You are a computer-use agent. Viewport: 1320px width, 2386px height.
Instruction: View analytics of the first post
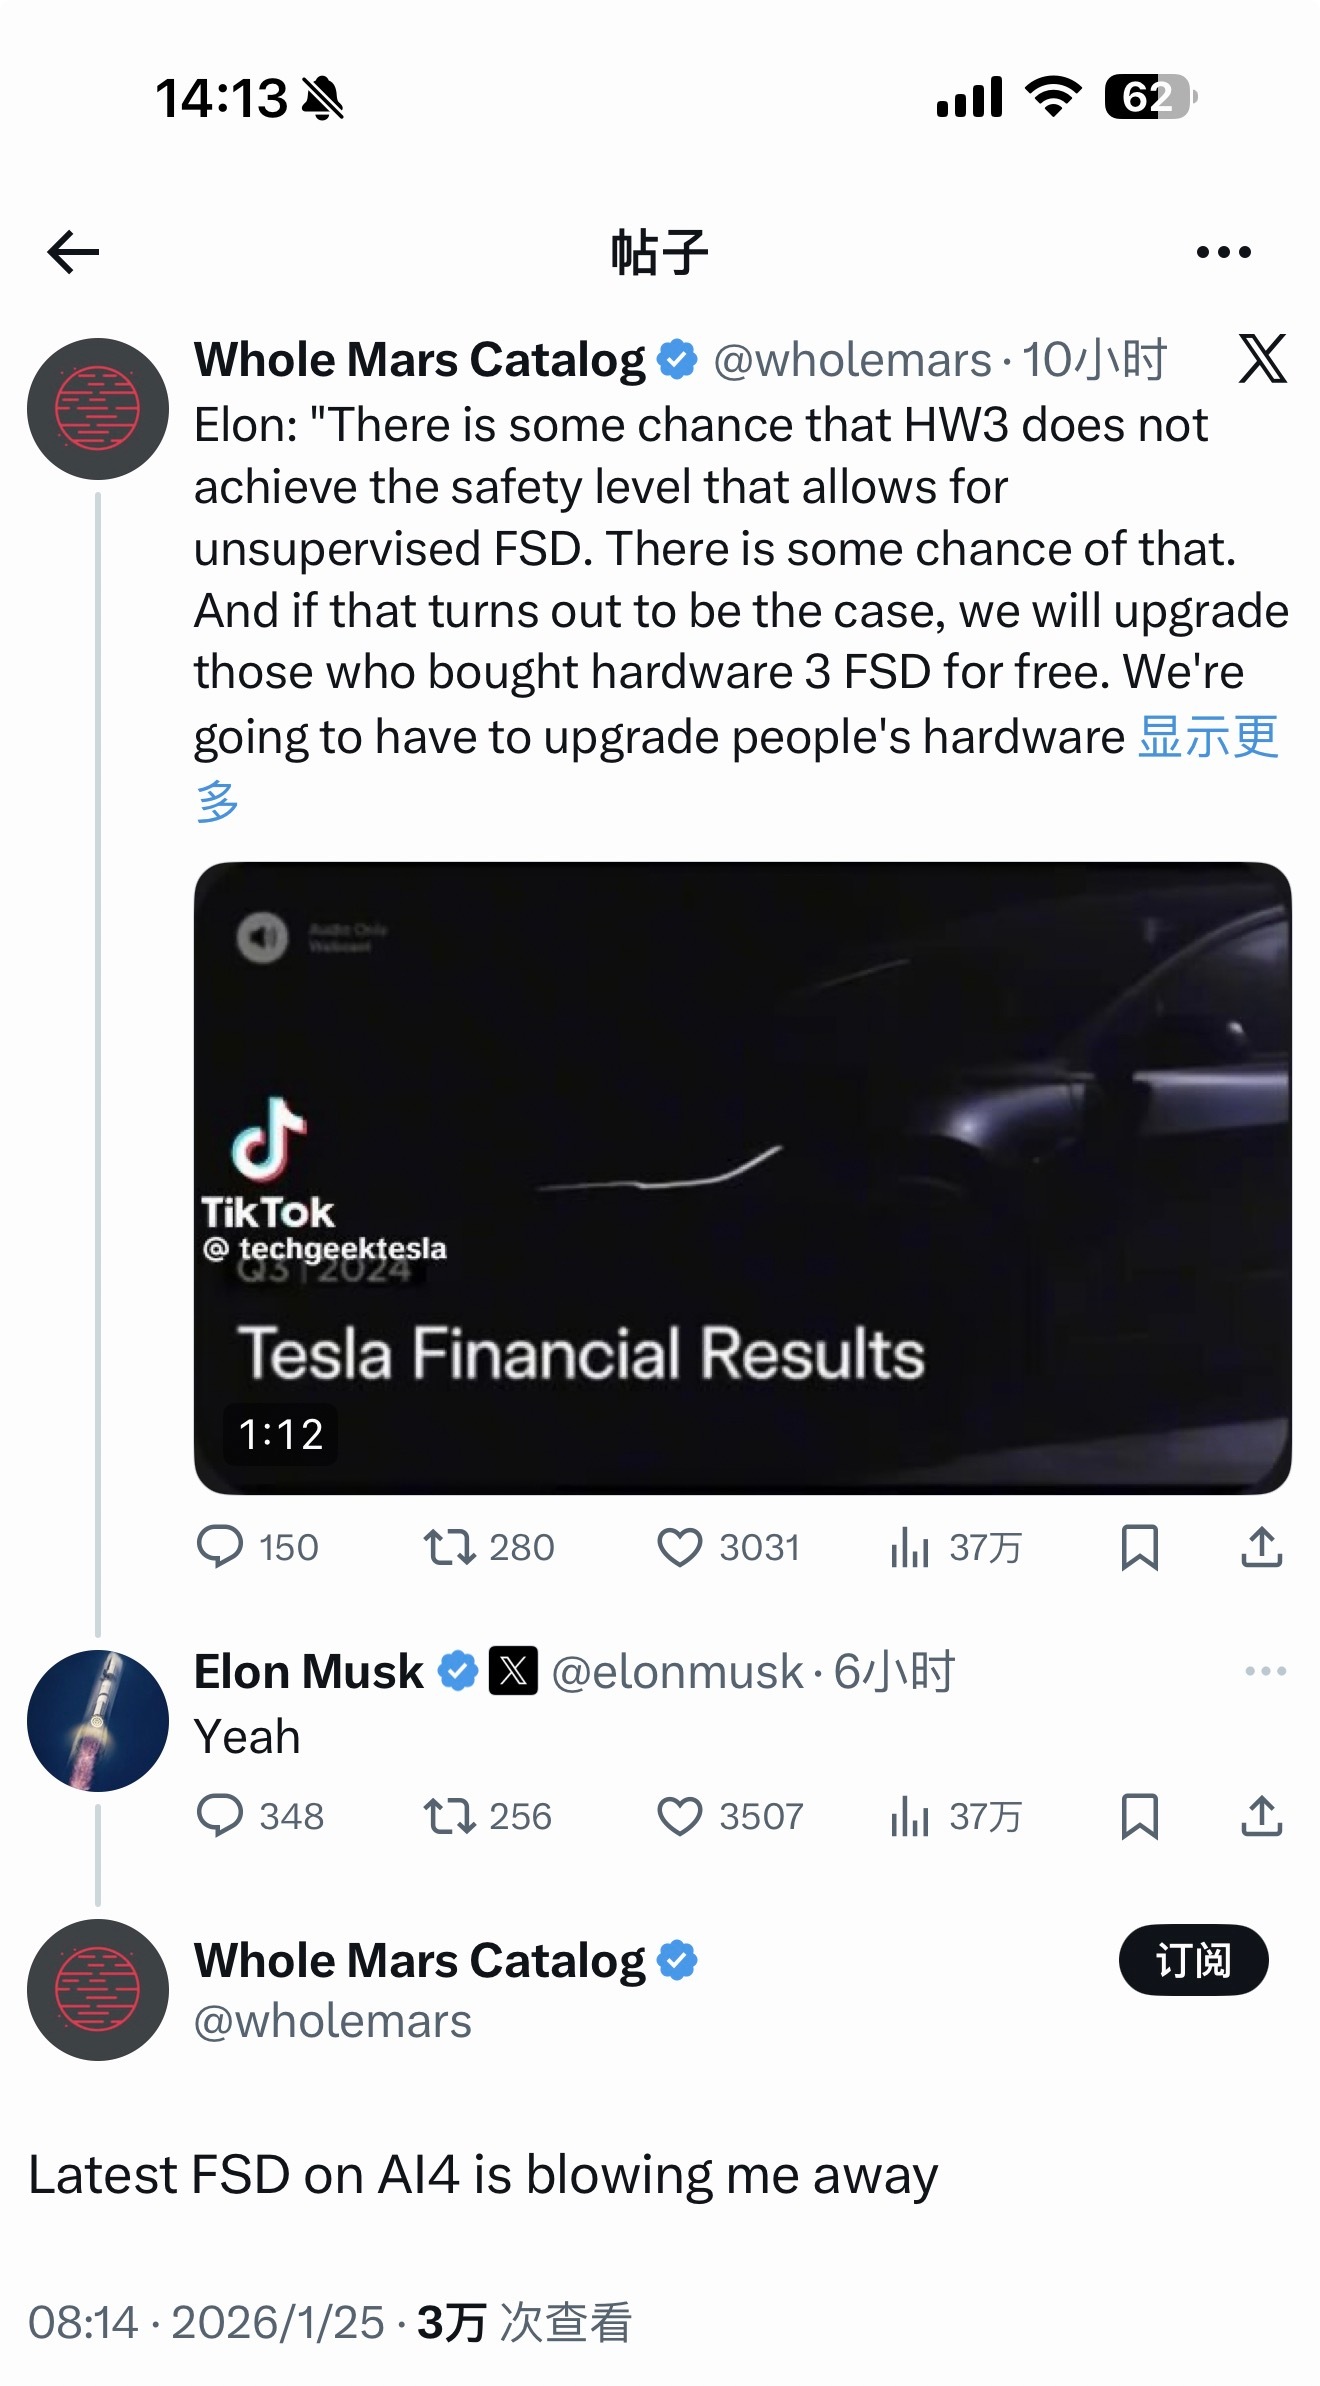(x=910, y=1547)
